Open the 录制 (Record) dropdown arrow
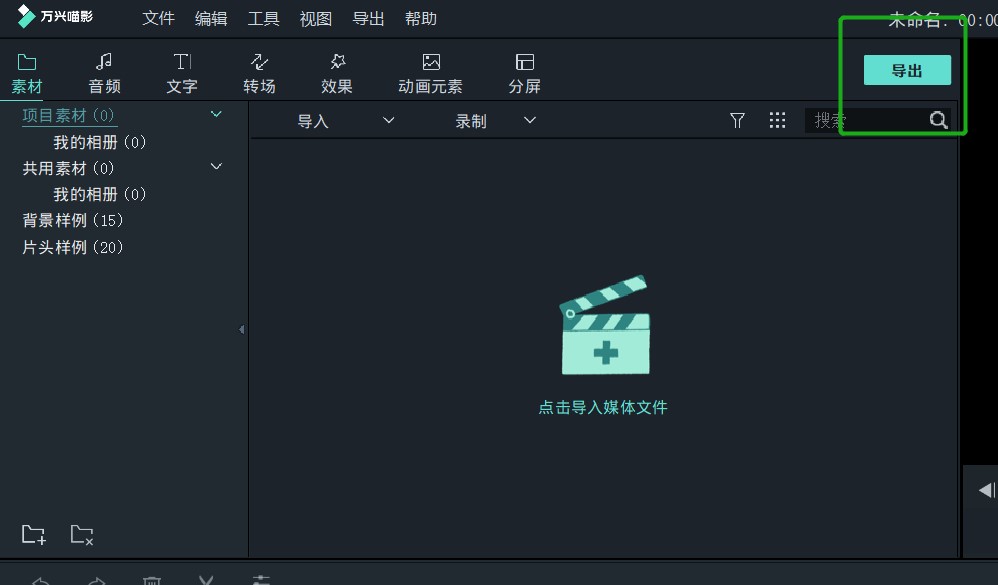 click(x=530, y=119)
